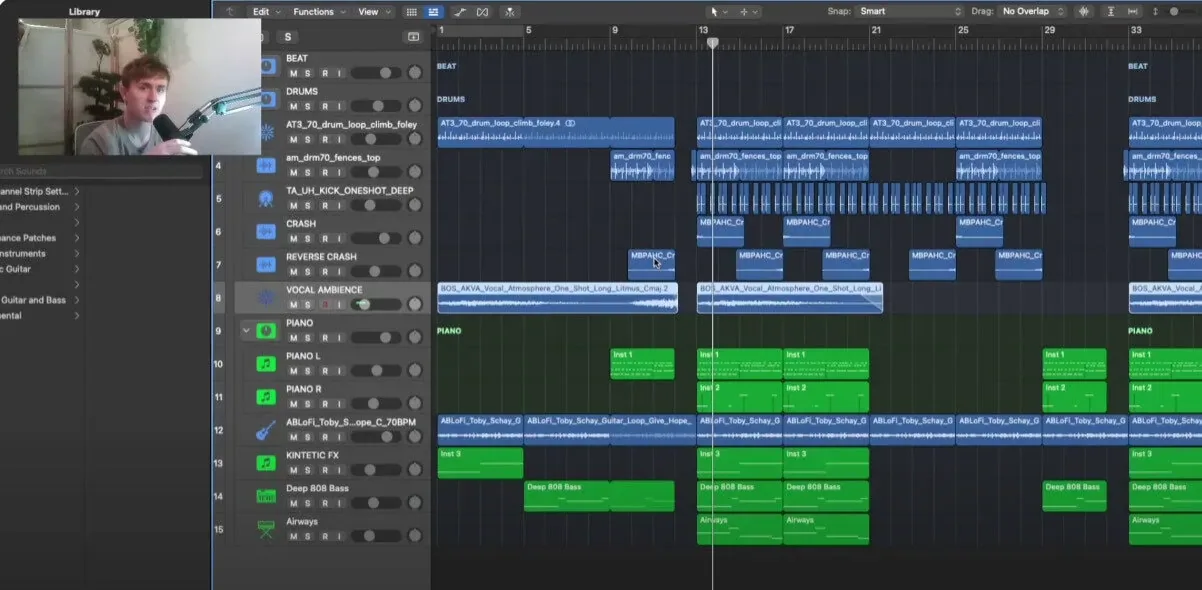Click the AT3_70_drum_loop_climb_foley track icon
Viewport: 1202px width, 590px height.
click(x=266, y=132)
